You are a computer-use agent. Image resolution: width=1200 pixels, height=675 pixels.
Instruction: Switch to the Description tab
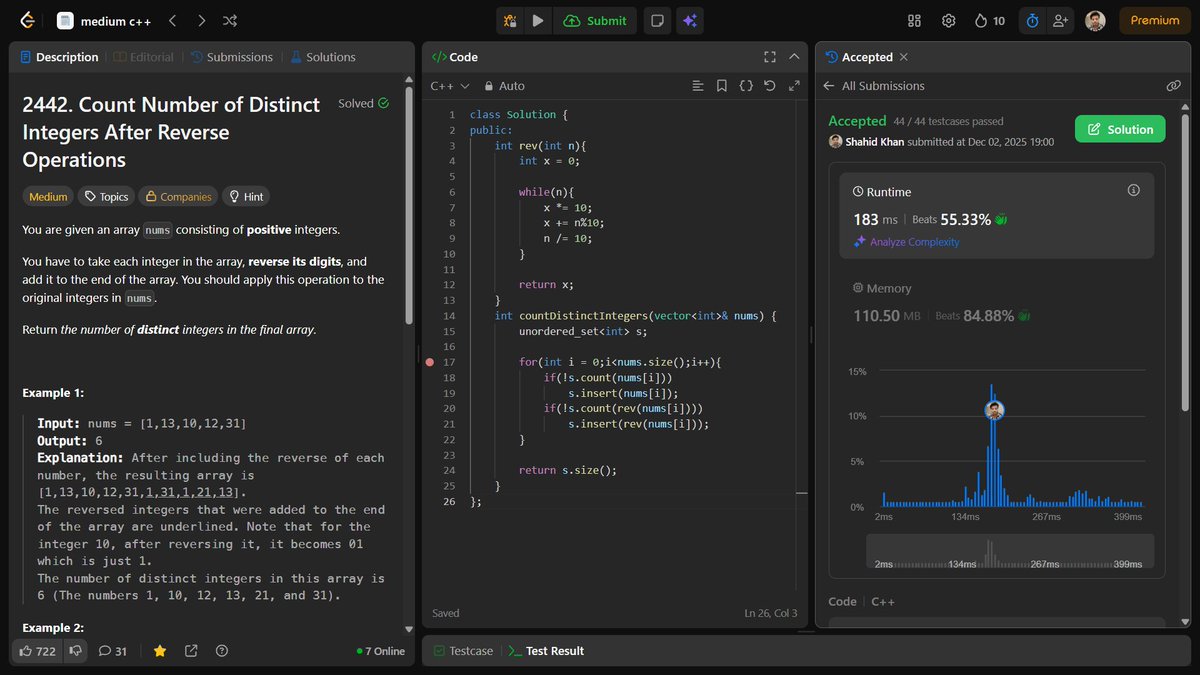[x=59, y=57]
